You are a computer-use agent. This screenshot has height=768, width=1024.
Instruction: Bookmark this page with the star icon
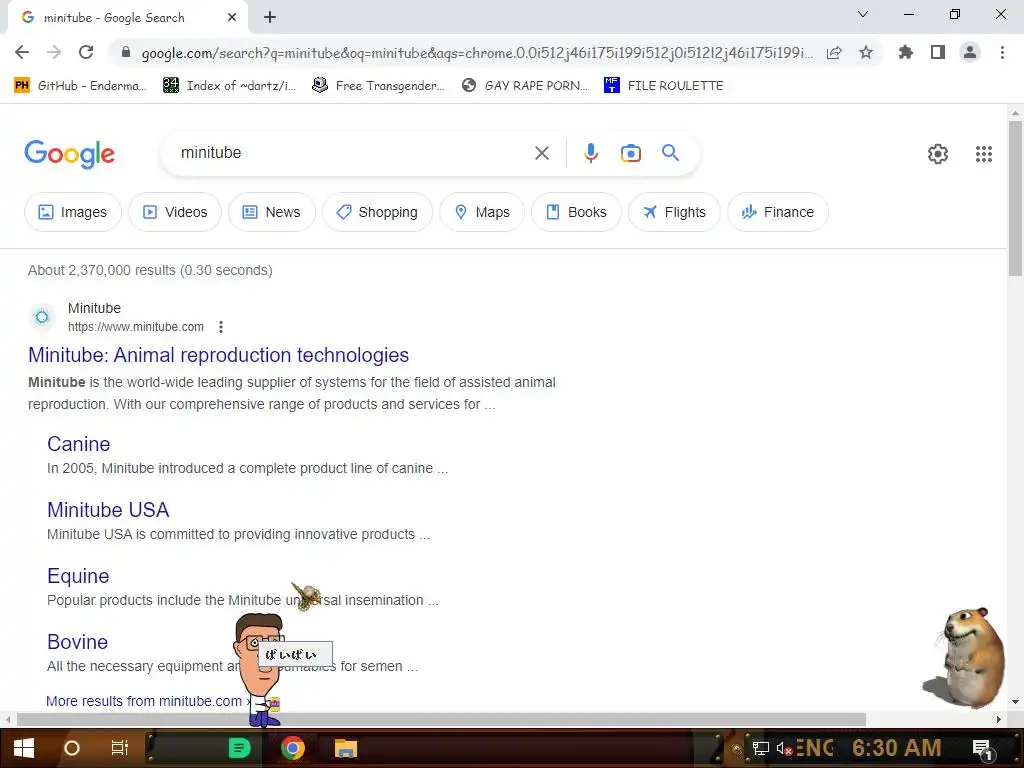coord(866,52)
